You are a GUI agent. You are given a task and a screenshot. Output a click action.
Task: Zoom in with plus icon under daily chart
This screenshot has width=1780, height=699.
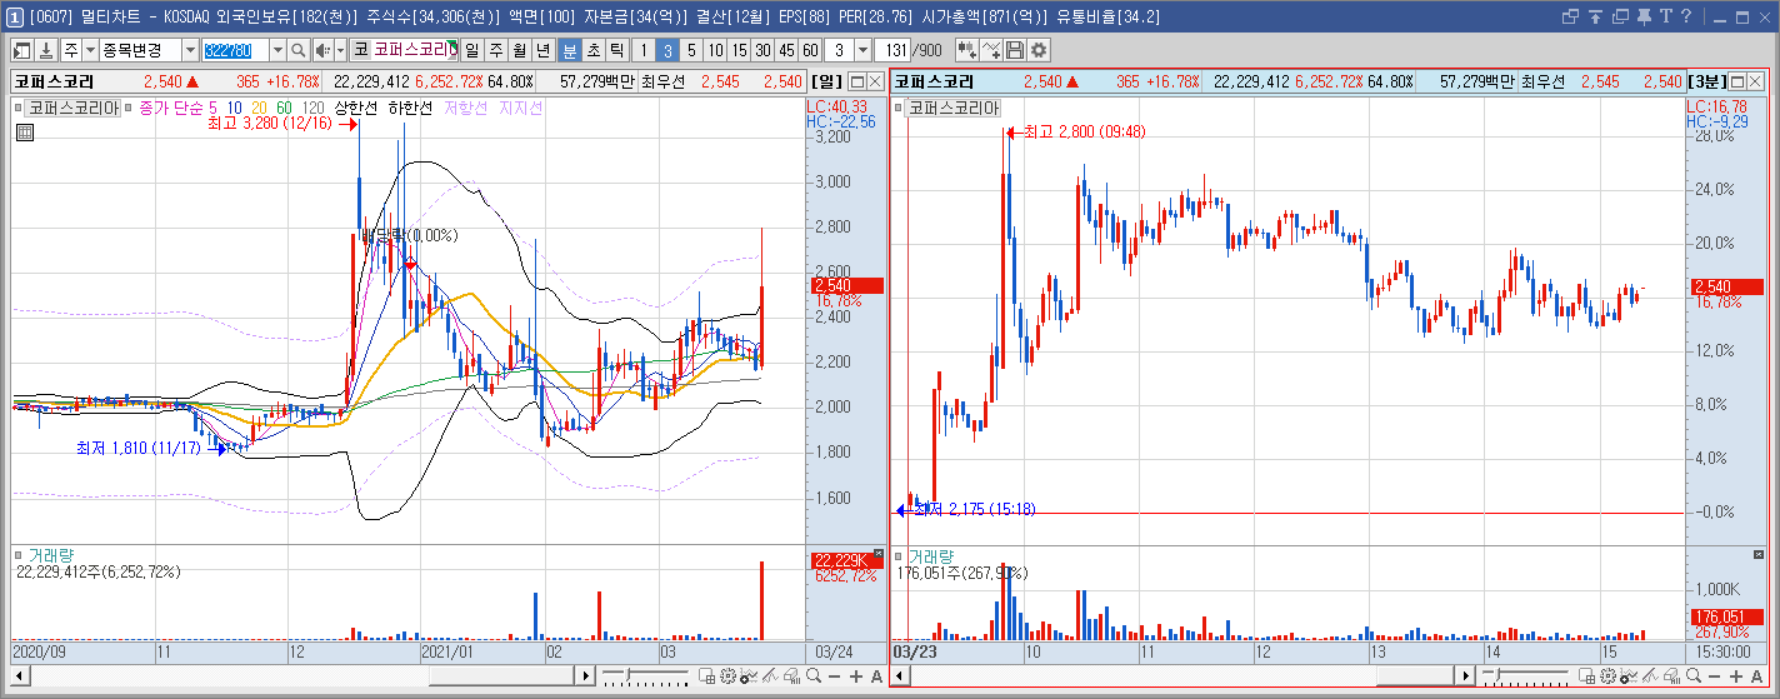click(856, 677)
